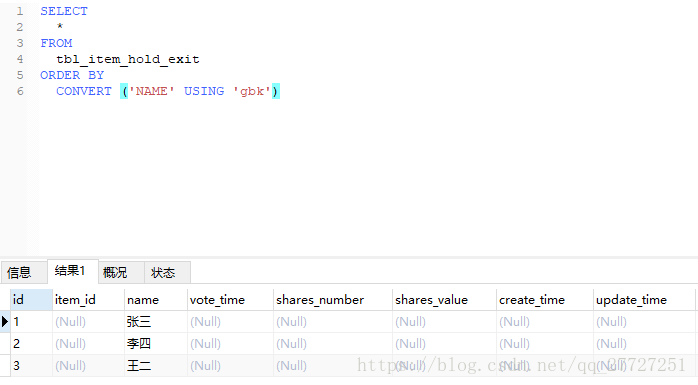This screenshot has height=385, width=698.
Task: Click update_time cell in 李四 row
Action: [x=644, y=344]
